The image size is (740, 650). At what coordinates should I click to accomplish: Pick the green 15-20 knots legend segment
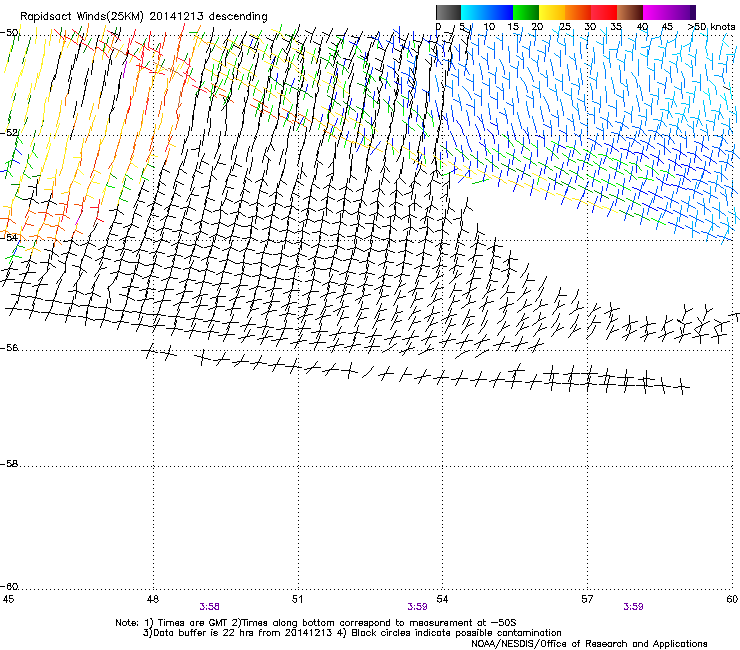pos(526,12)
